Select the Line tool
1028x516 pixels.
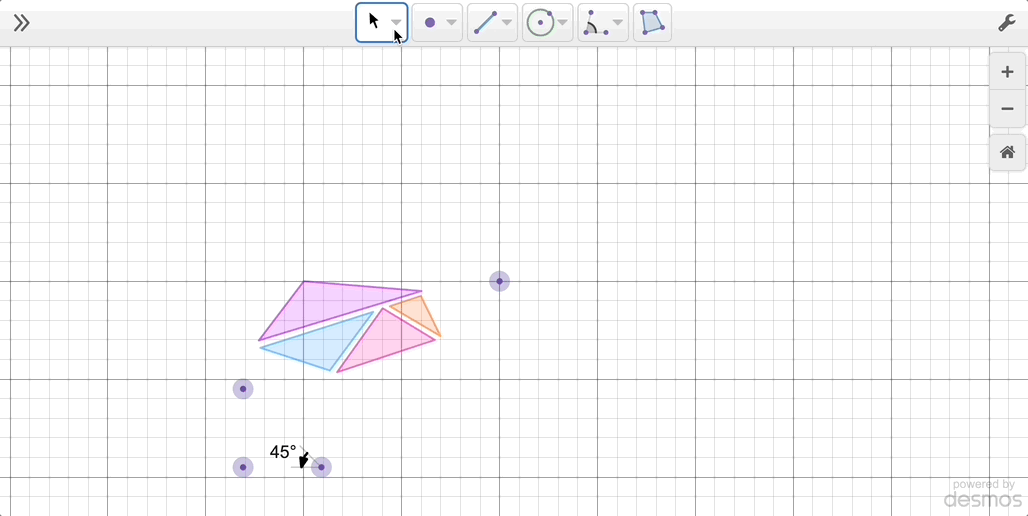pos(485,22)
